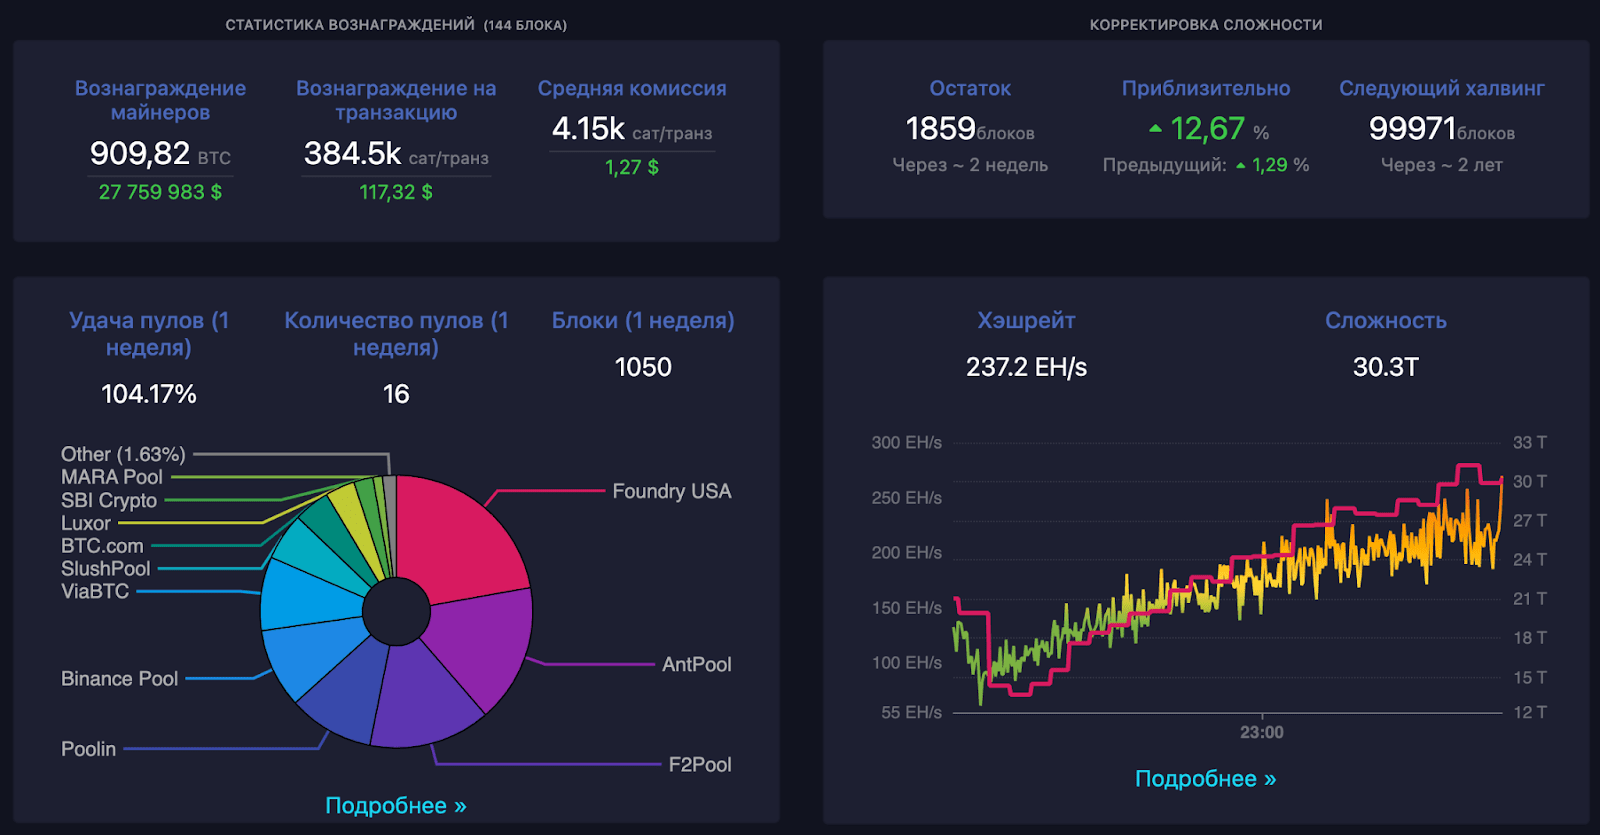Click the Блоки (1 неделя) heading

point(643,320)
